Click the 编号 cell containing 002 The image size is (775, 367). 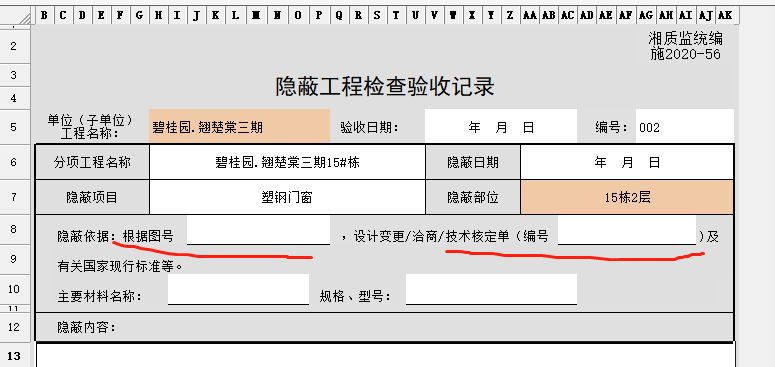pyautogui.click(x=685, y=127)
